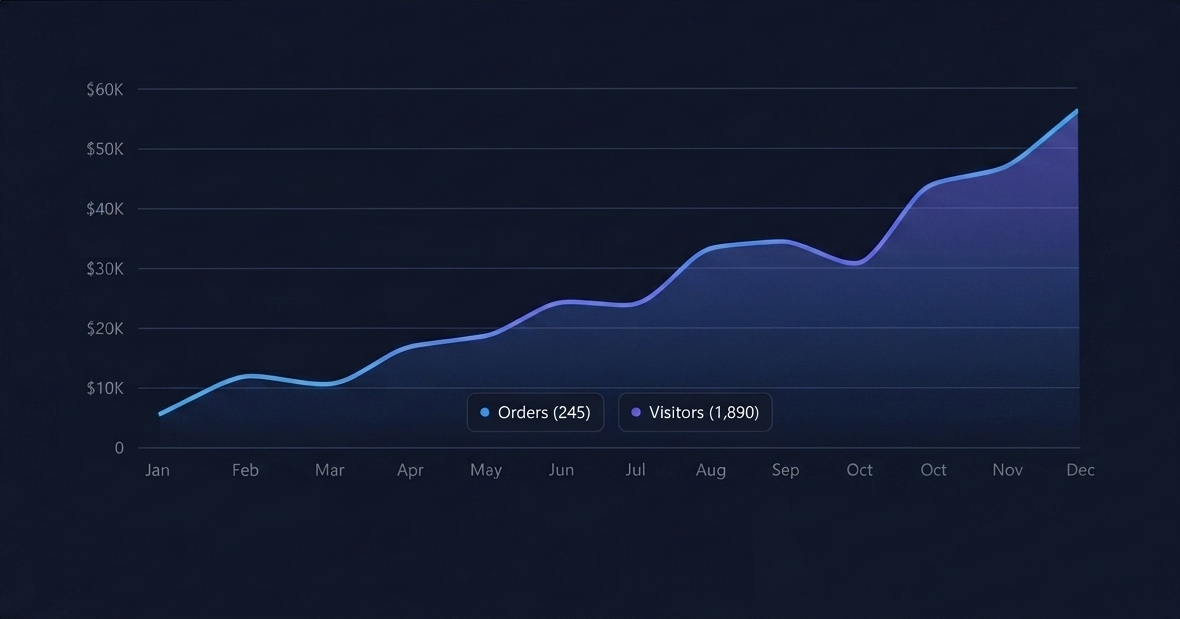This screenshot has width=1180, height=619.
Task: Click the rising curve point at Nov
Action: [x=1007, y=165]
